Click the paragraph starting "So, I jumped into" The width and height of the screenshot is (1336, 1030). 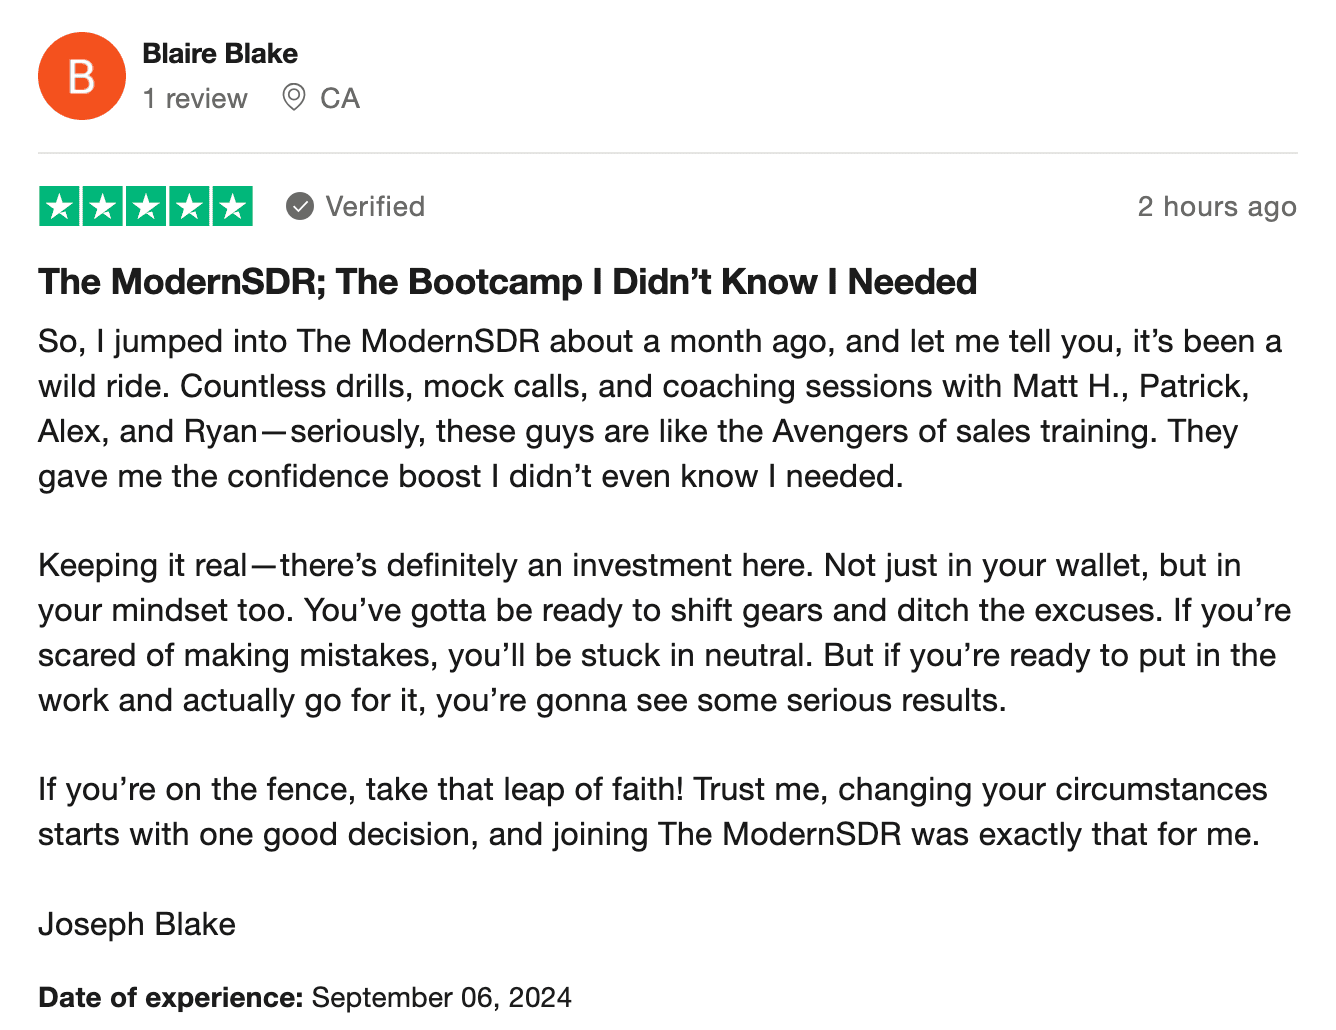[x=660, y=409]
